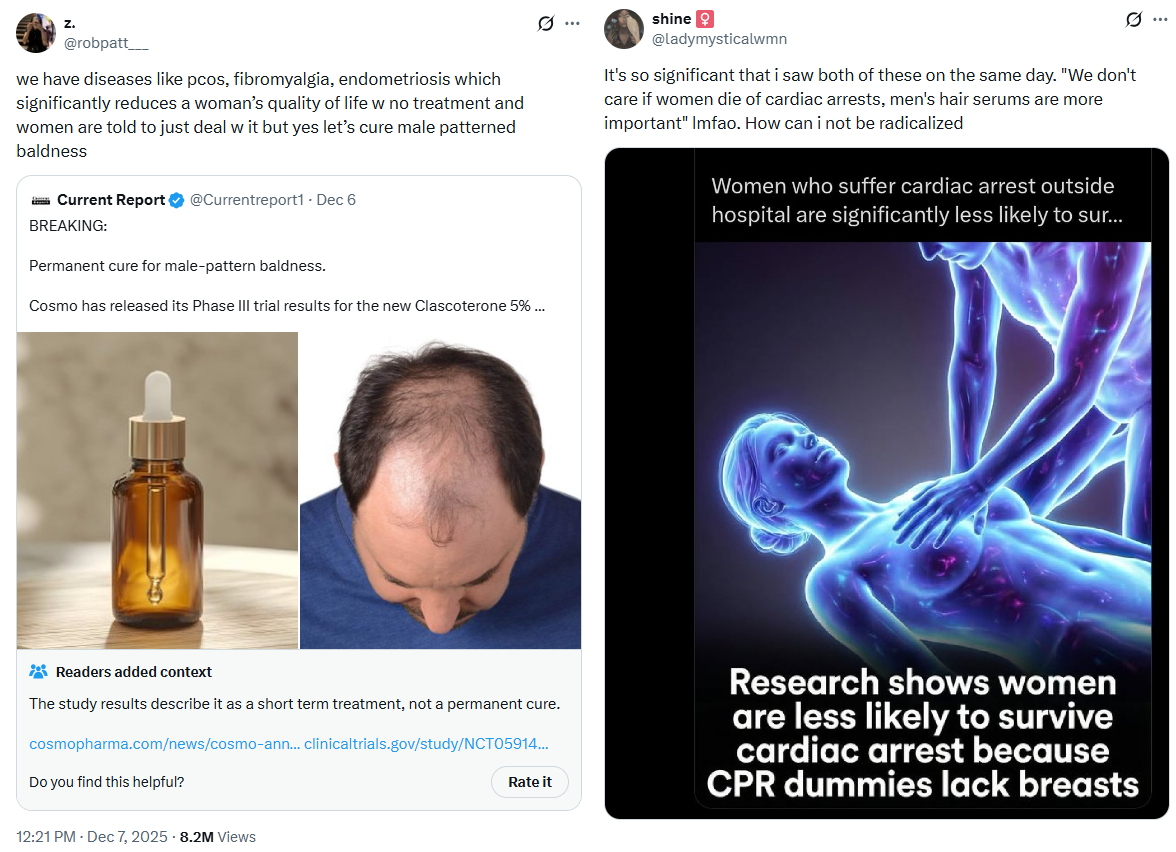Image resolution: width=1176 pixels, height=852 pixels.
Task: Click Current Report's small avatar icon
Action: click(x=40, y=200)
